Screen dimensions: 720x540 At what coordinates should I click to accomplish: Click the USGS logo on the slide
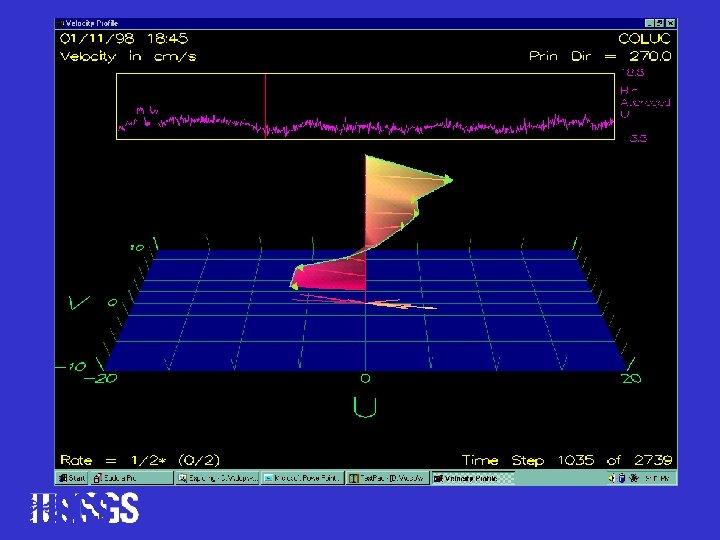pos(84,508)
